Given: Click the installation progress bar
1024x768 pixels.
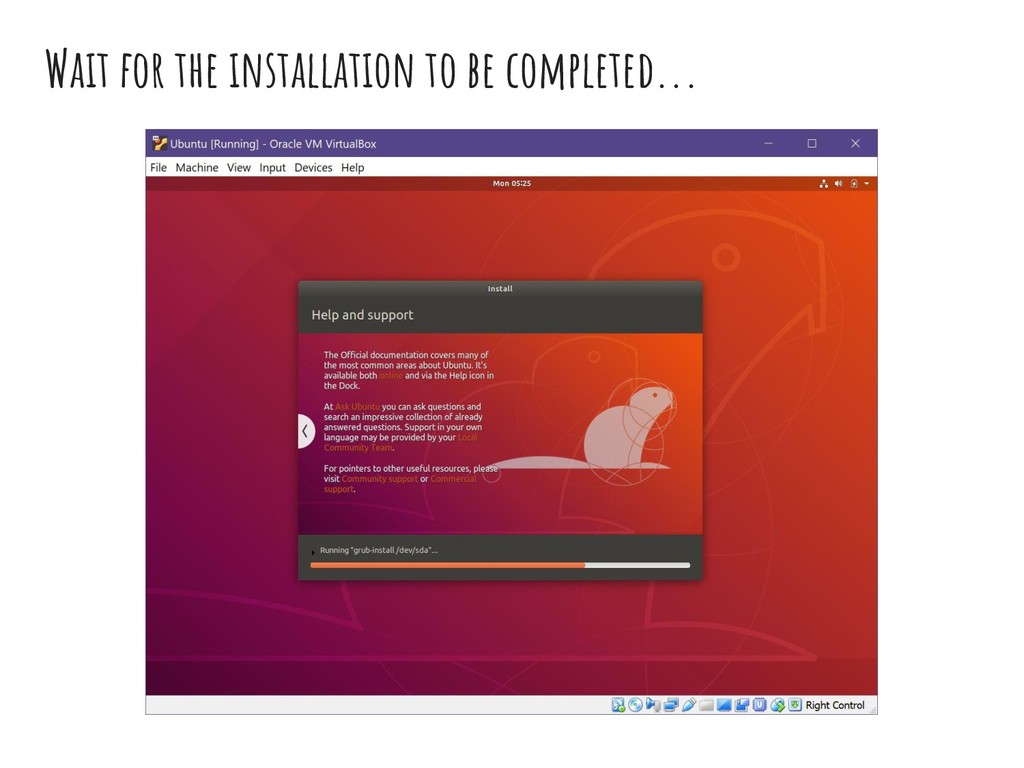Looking at the screenshot, I should (500, 566).
